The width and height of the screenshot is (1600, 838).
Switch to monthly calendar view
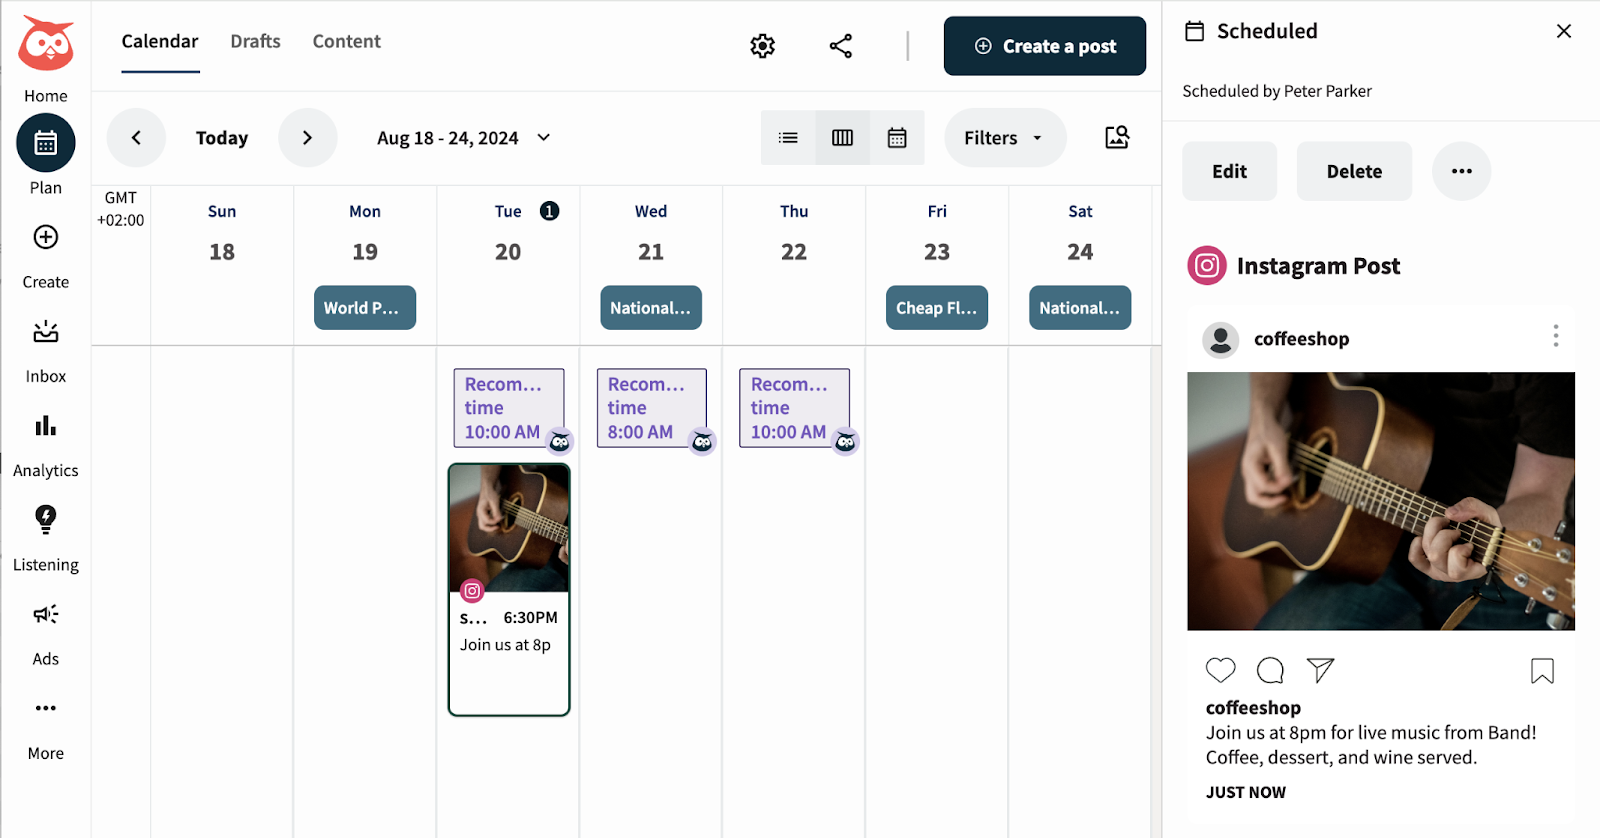(x=896, y=137)
